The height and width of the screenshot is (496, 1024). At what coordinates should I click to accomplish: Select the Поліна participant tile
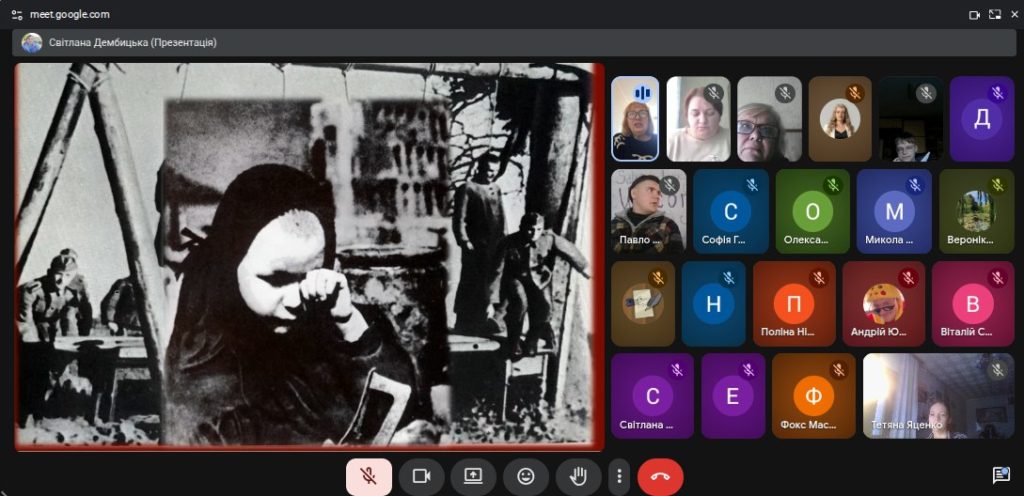click(x=794, y=304)
